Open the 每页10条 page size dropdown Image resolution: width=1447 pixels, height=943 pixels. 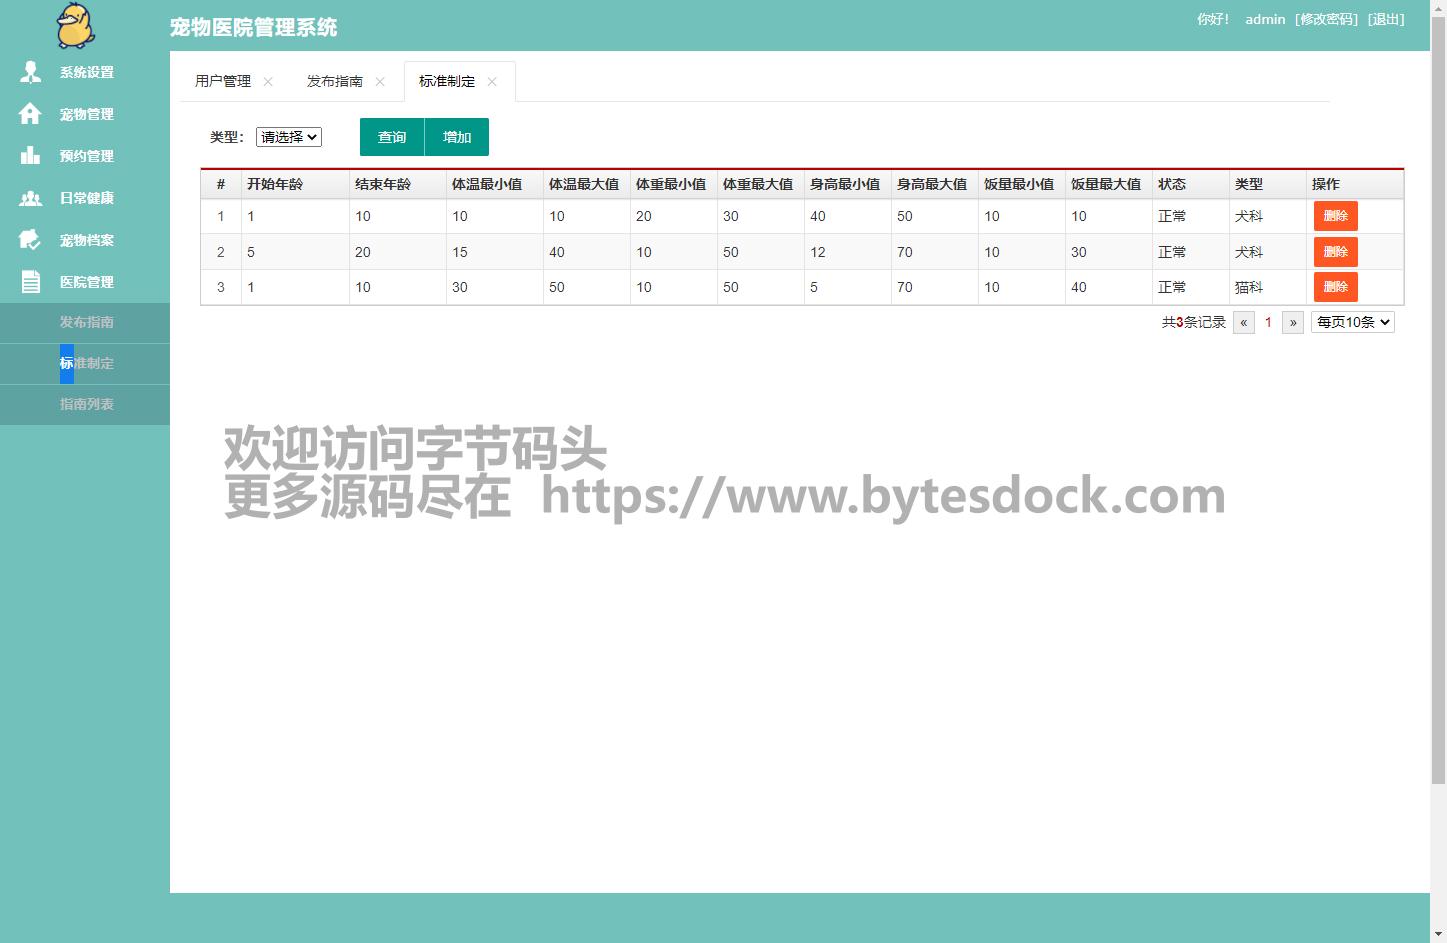point(1352,322)
